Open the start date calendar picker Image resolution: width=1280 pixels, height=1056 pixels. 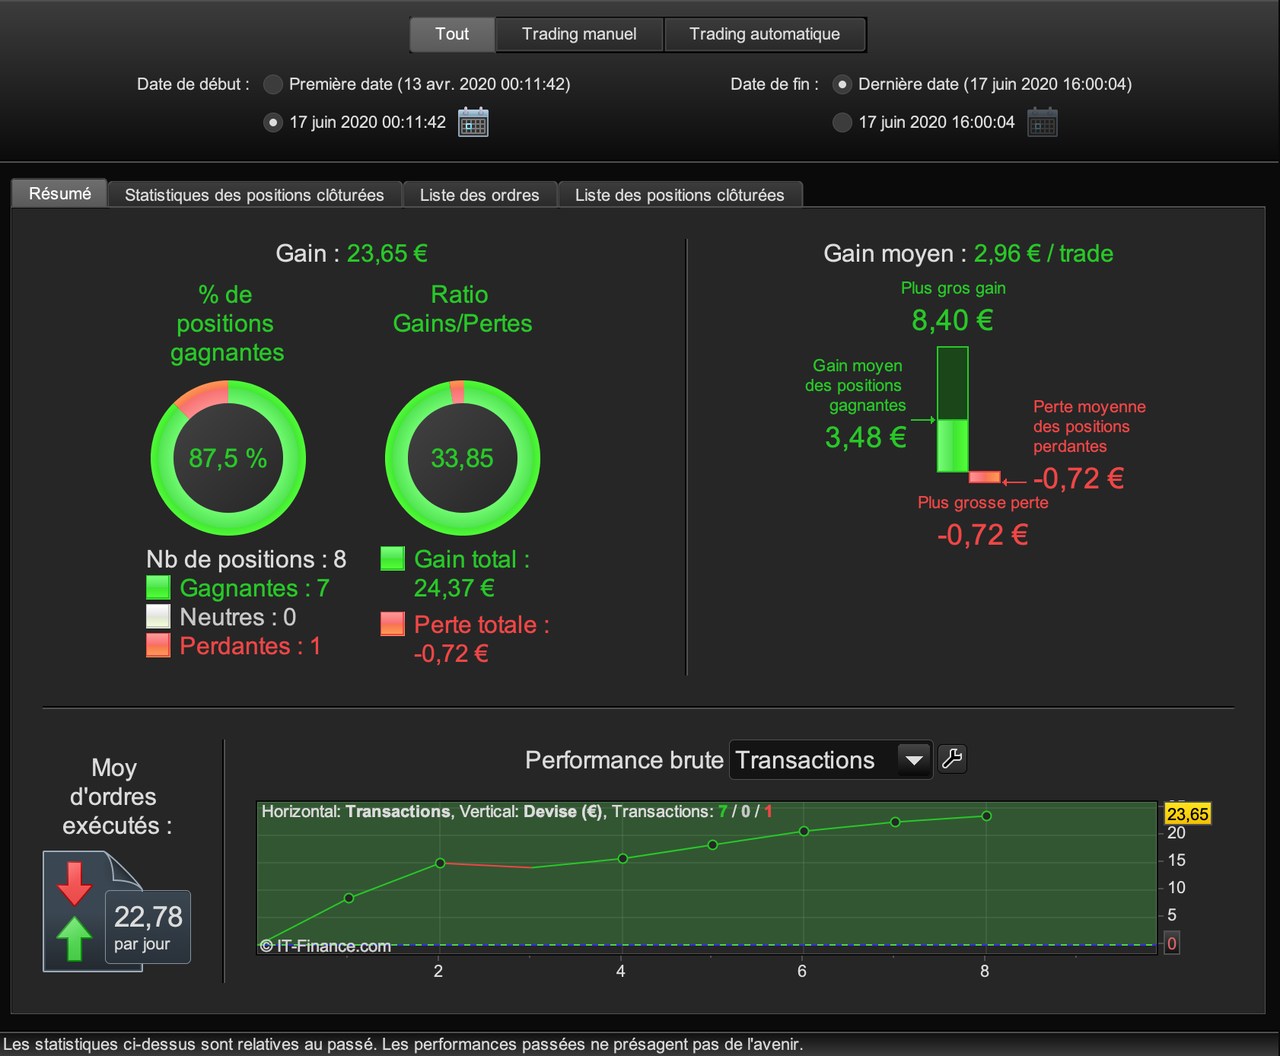pyautogui.click(x=473, y=122)
